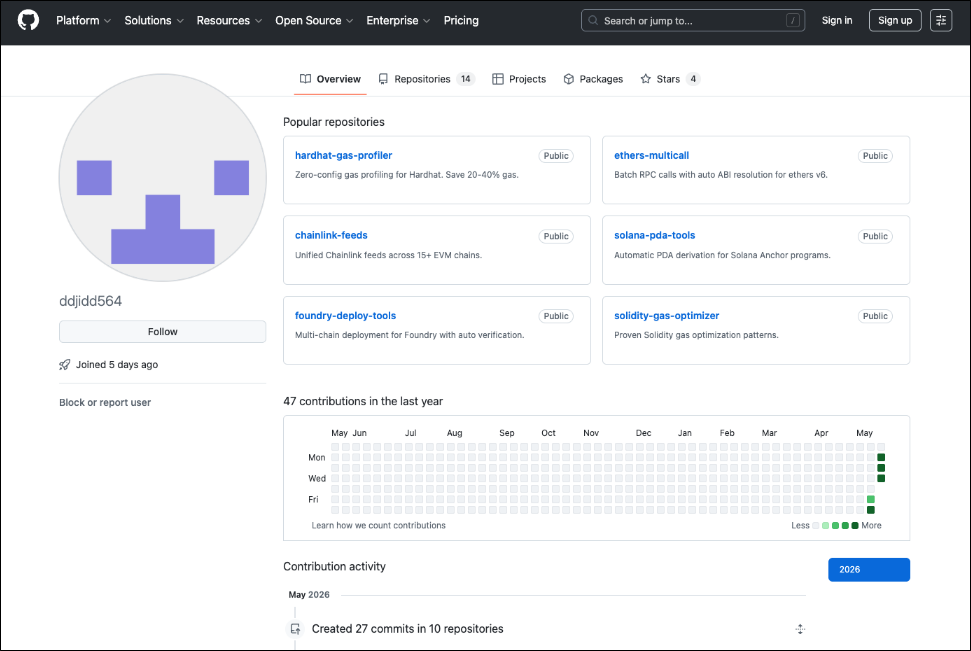Click the search magnifier icon
971x651 pixels.
593,20
